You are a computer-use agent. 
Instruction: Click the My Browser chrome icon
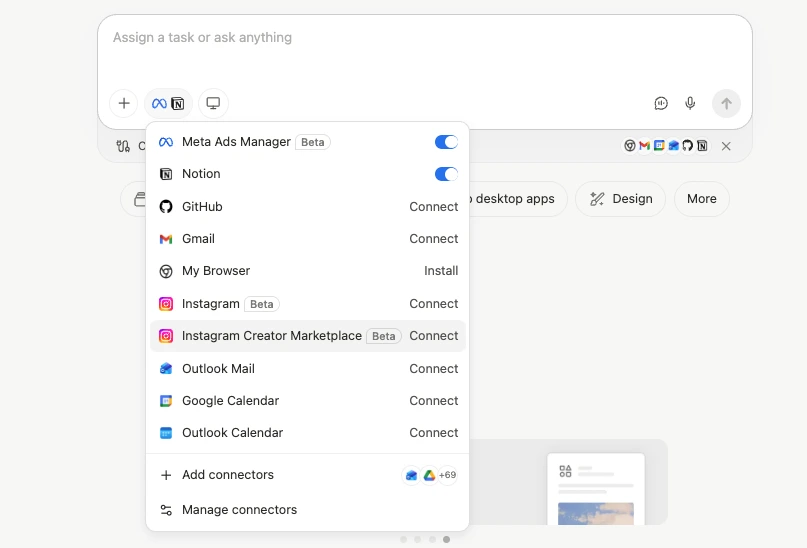166,271
